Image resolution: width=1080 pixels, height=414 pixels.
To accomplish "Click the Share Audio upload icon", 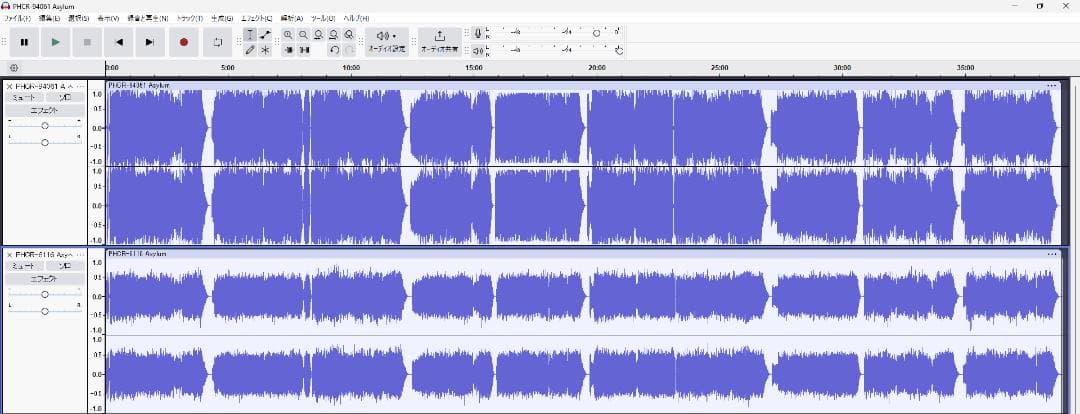I will coord(440,36).
